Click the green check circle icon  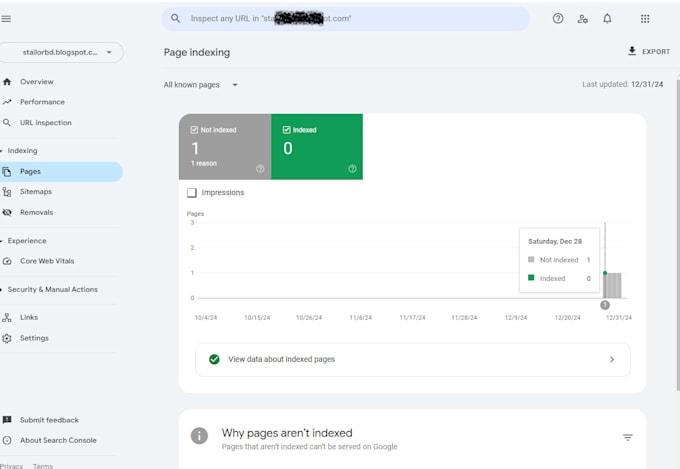tap(214, 359)
